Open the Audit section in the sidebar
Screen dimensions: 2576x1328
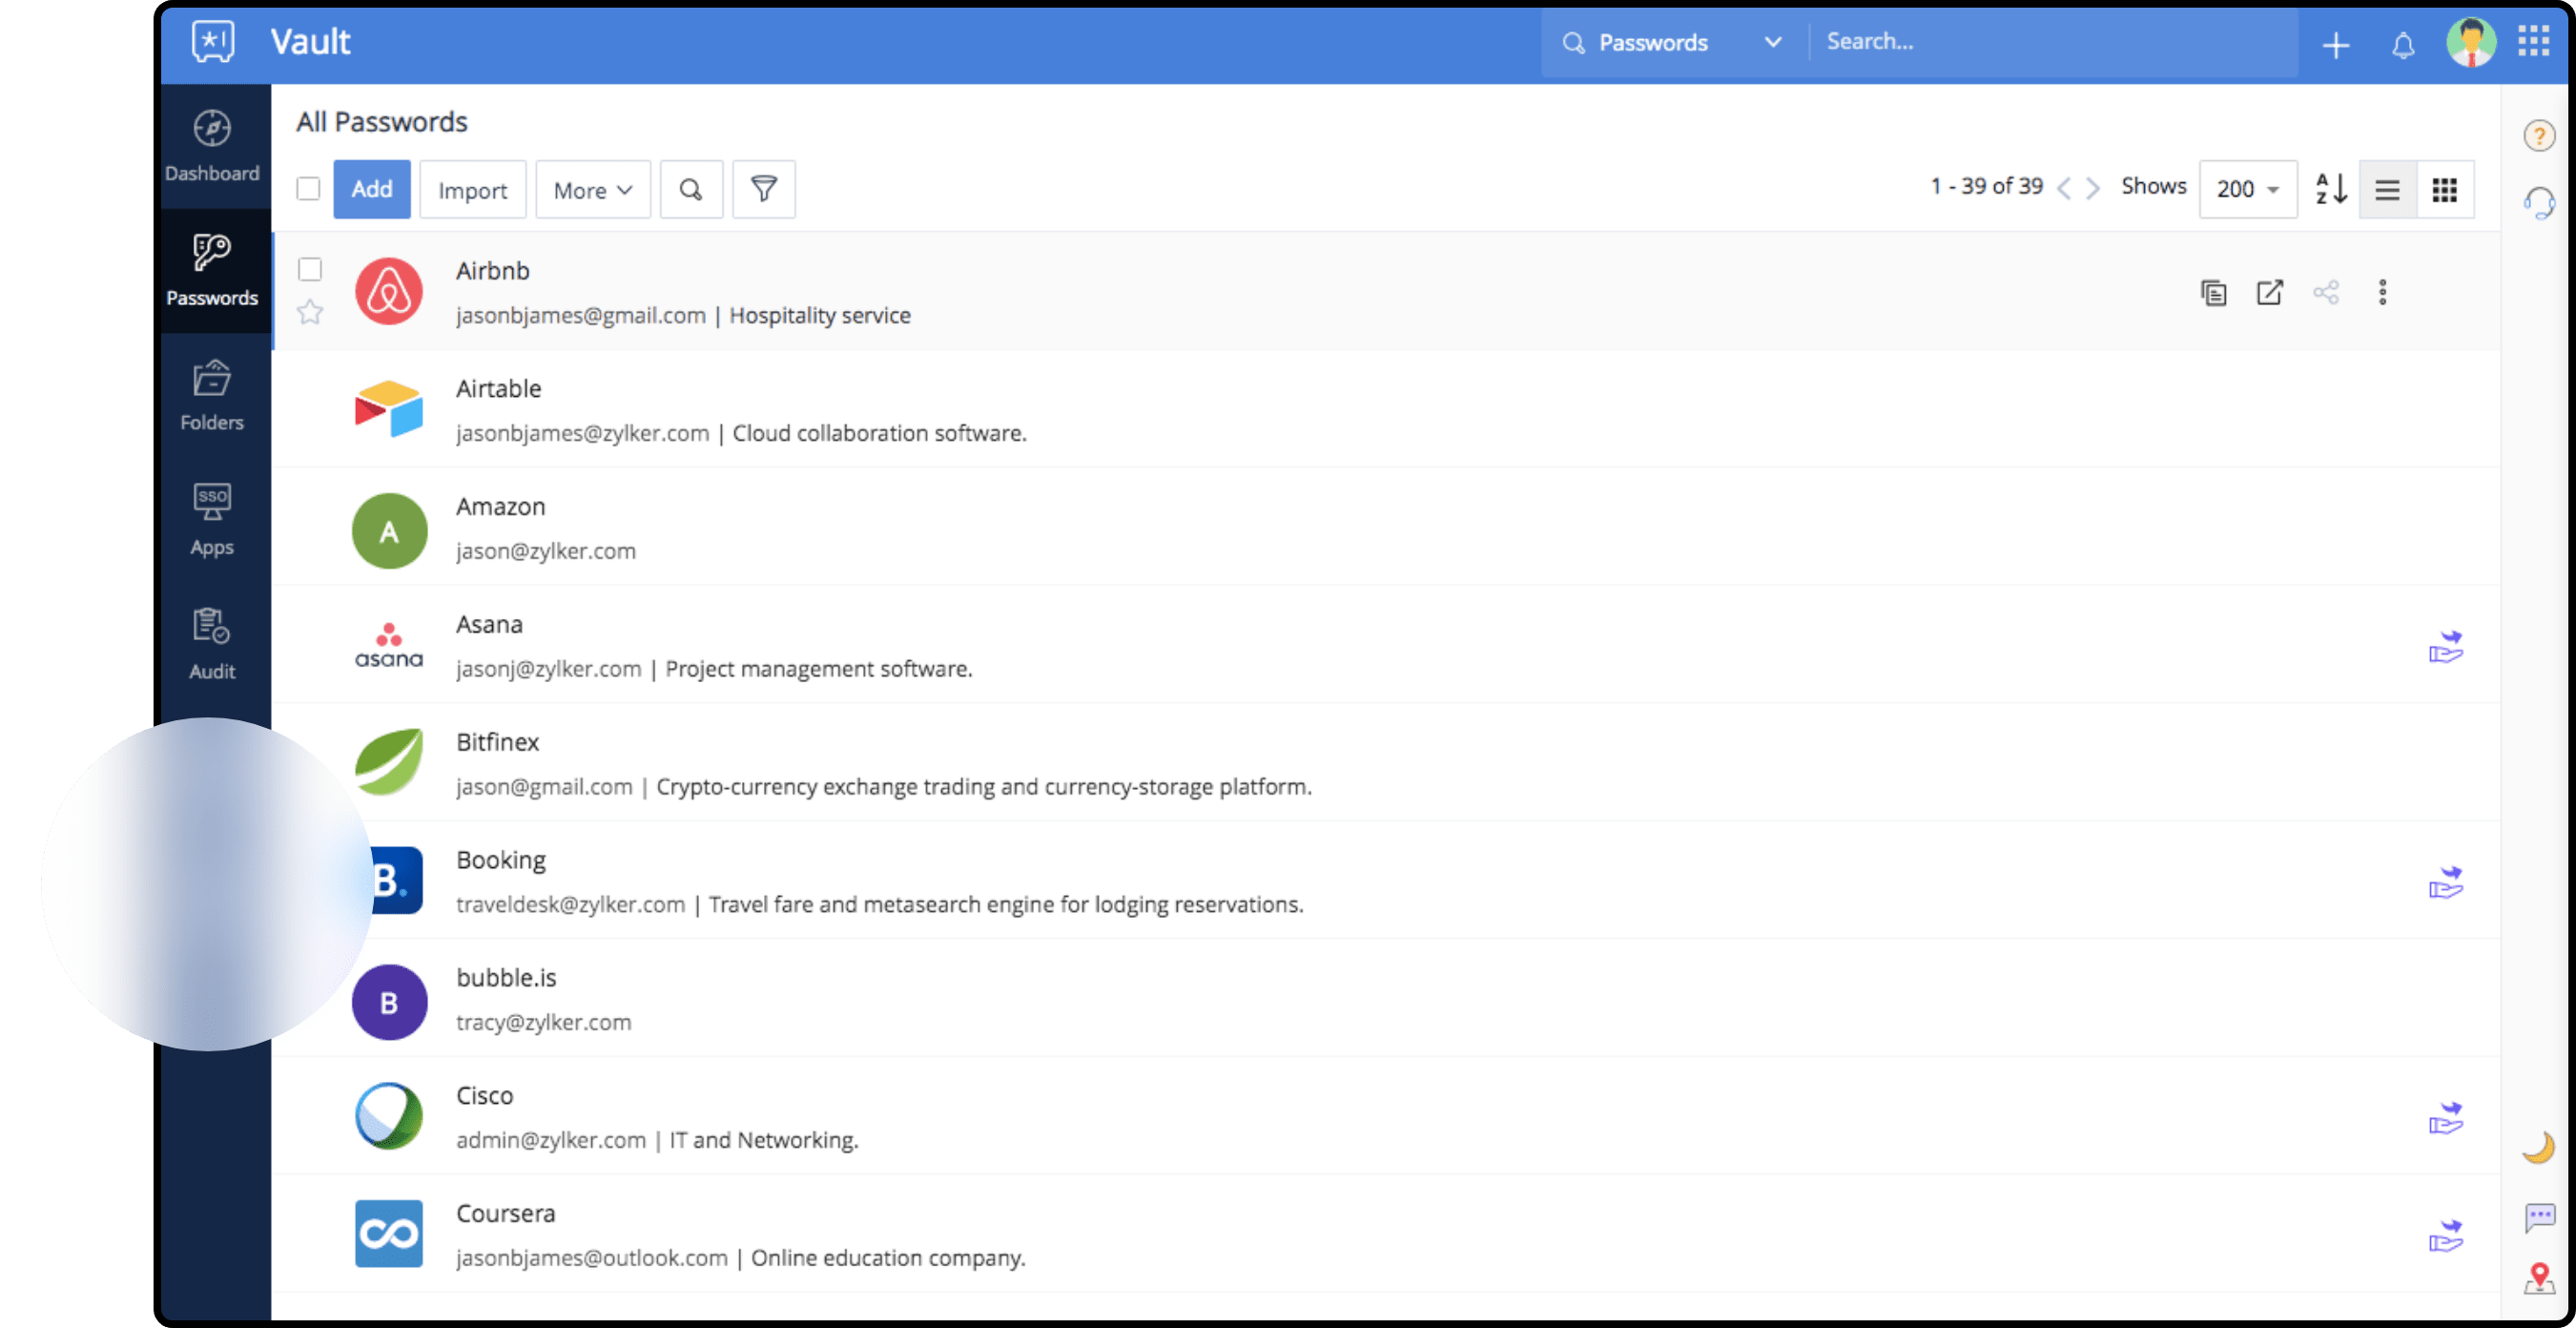tap(212, 643)
